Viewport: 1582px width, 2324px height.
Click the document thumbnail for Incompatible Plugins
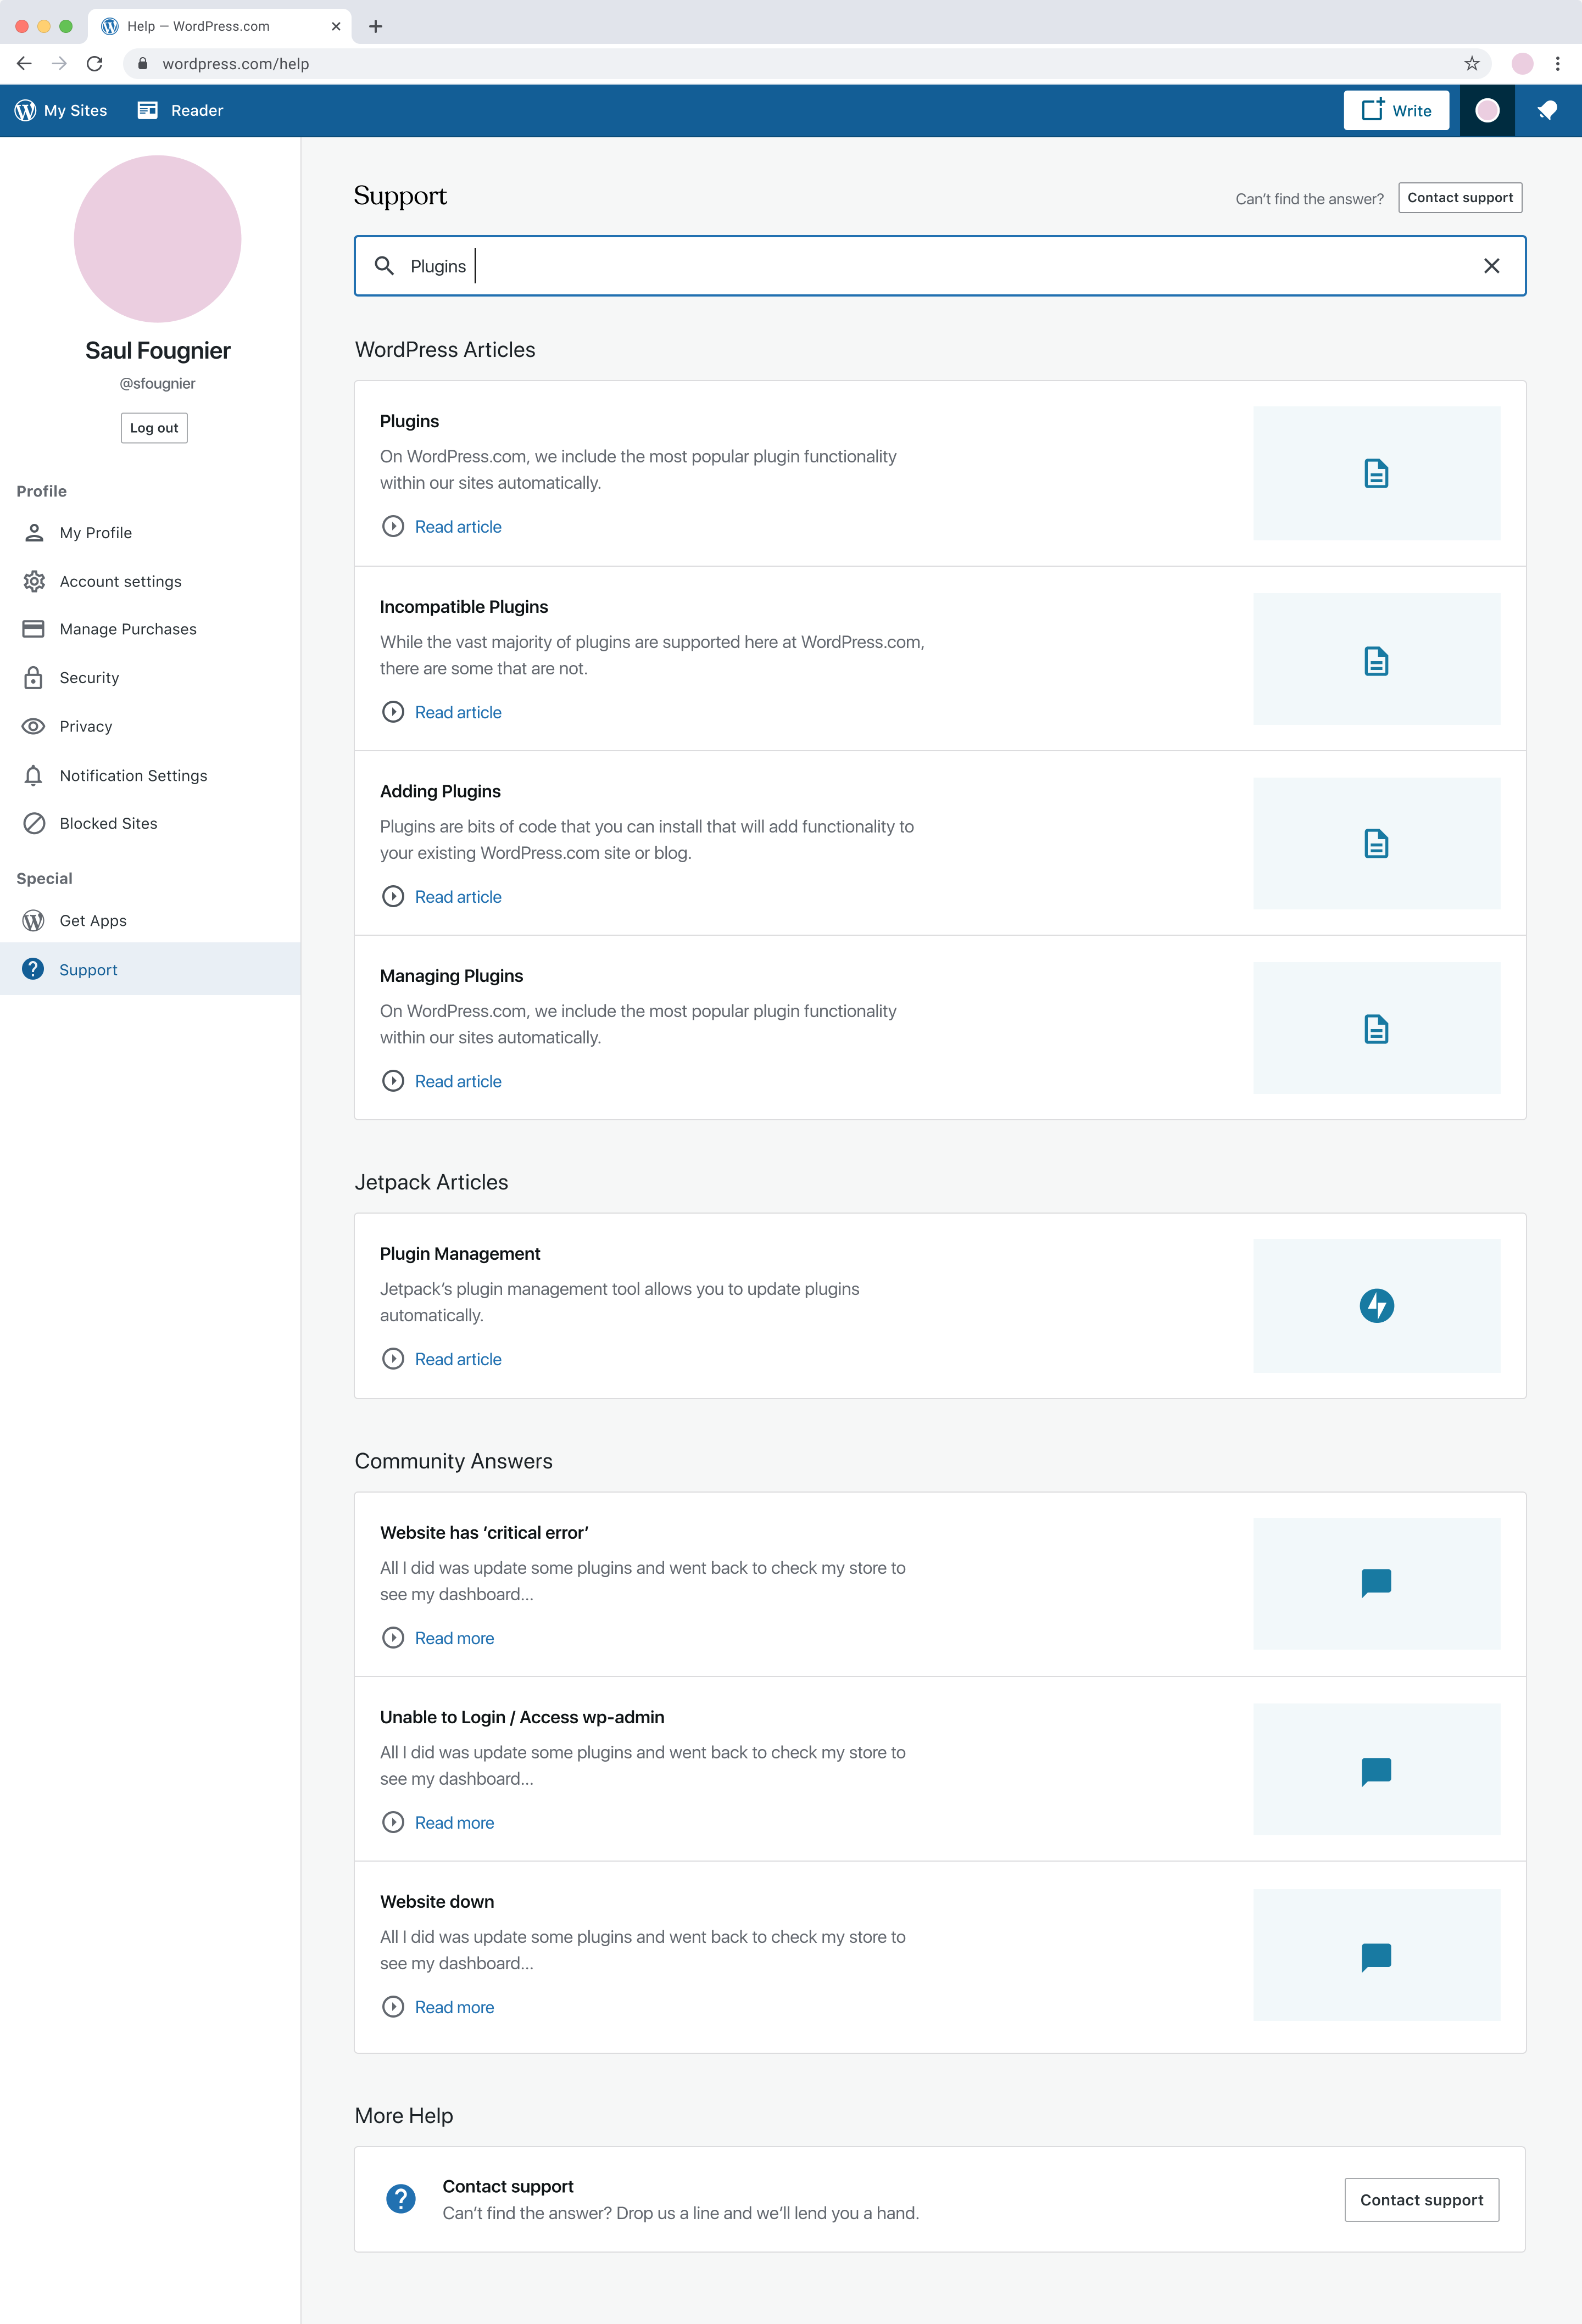point(1376,660)
